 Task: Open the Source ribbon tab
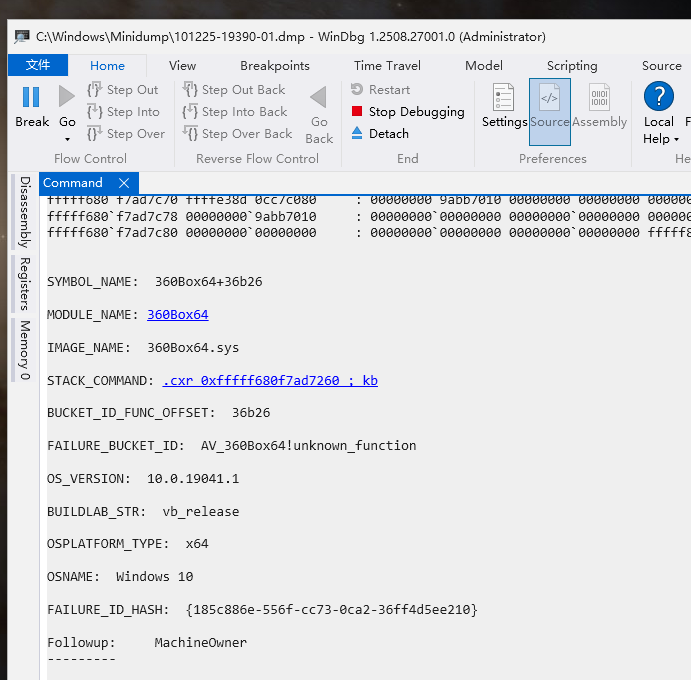(661, 66)
